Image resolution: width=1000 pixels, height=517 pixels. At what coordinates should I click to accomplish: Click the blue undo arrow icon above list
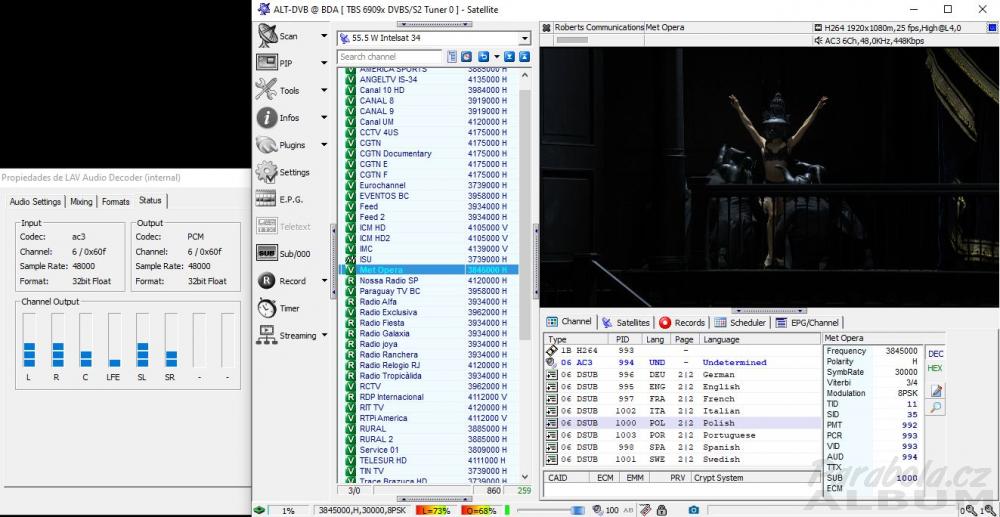tap(483, 57)
